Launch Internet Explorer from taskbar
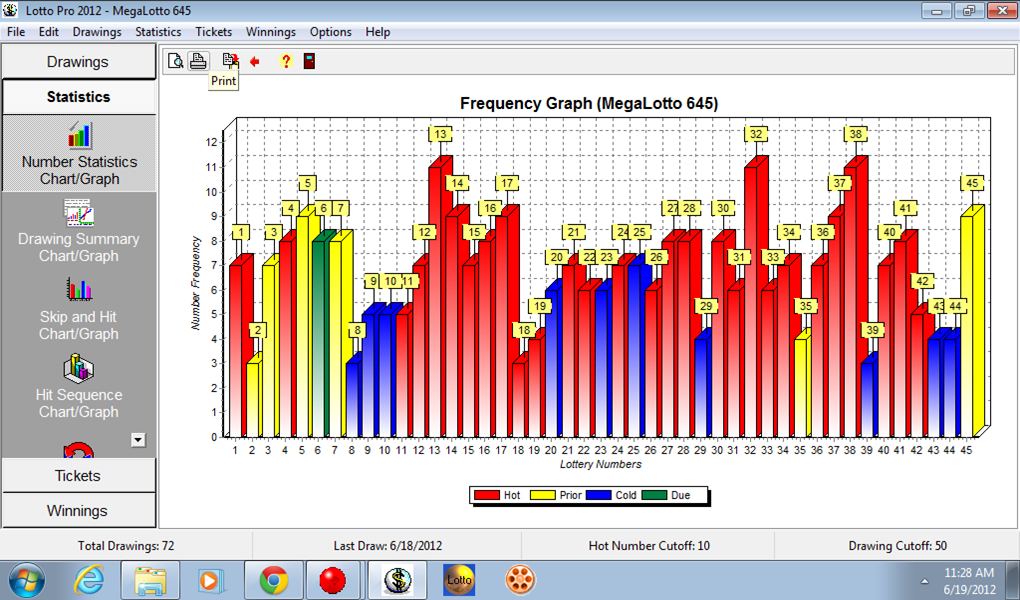This screenshot has height=600, width=1020. (89, 580)
